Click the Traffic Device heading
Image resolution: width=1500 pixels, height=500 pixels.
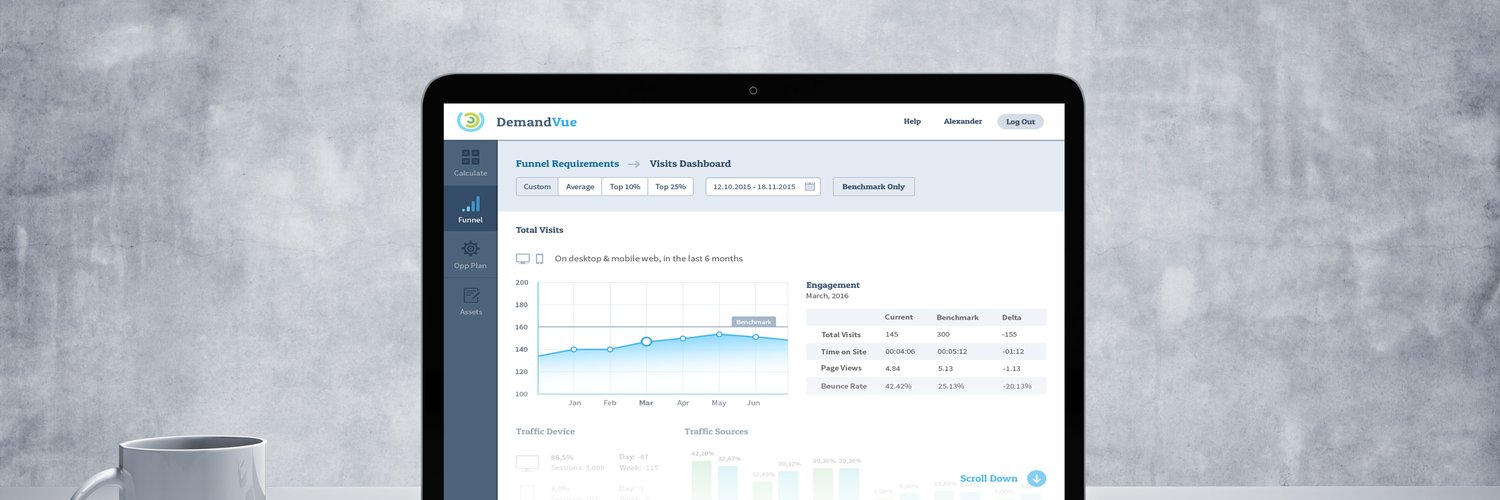545,431
